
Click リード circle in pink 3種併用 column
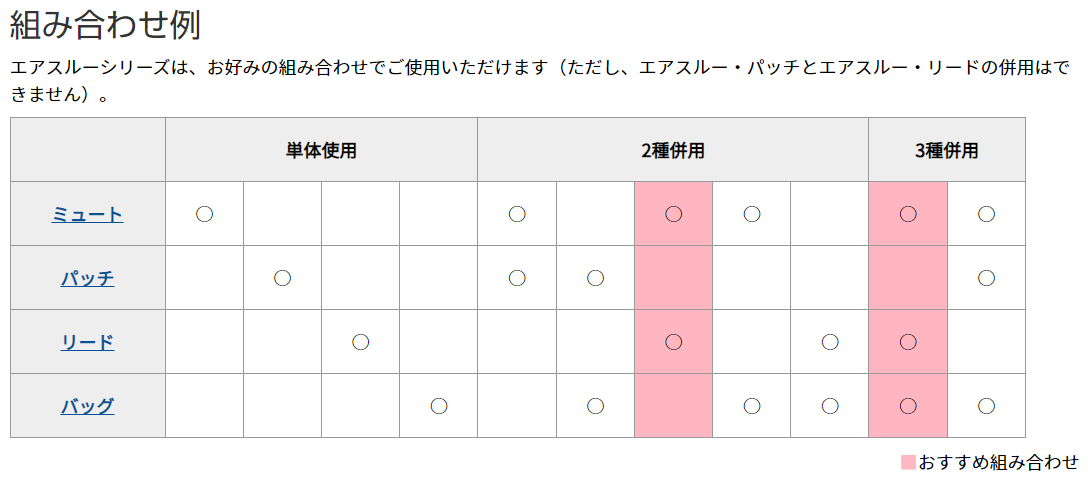click(908, 341)
